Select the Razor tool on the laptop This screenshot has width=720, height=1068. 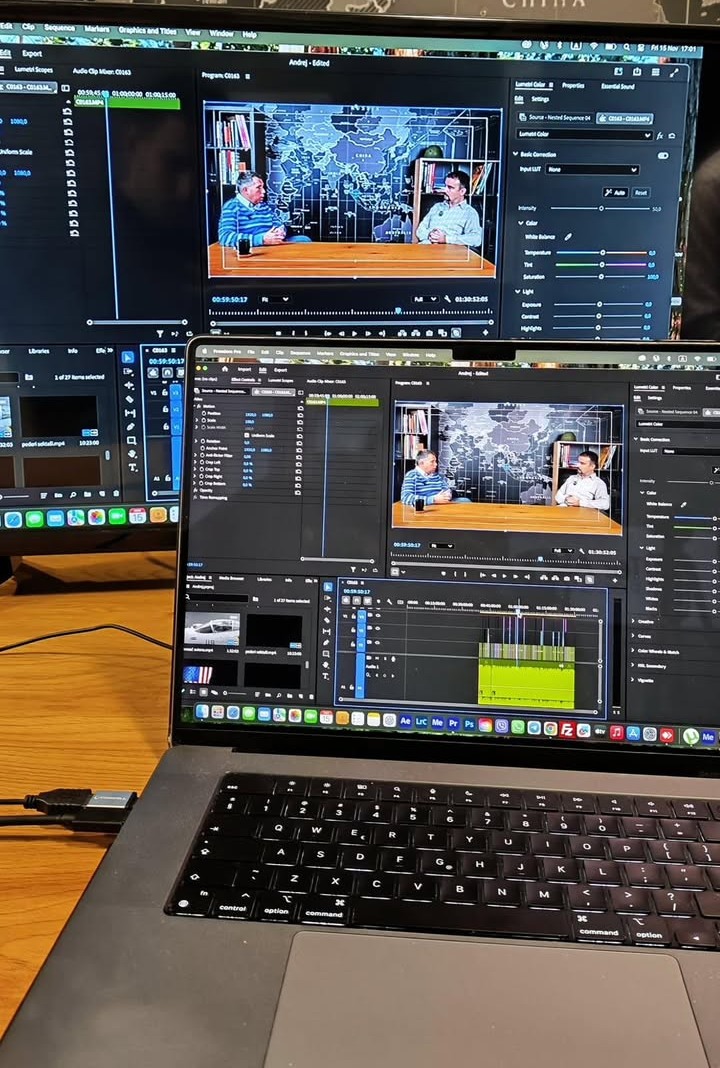328,621
